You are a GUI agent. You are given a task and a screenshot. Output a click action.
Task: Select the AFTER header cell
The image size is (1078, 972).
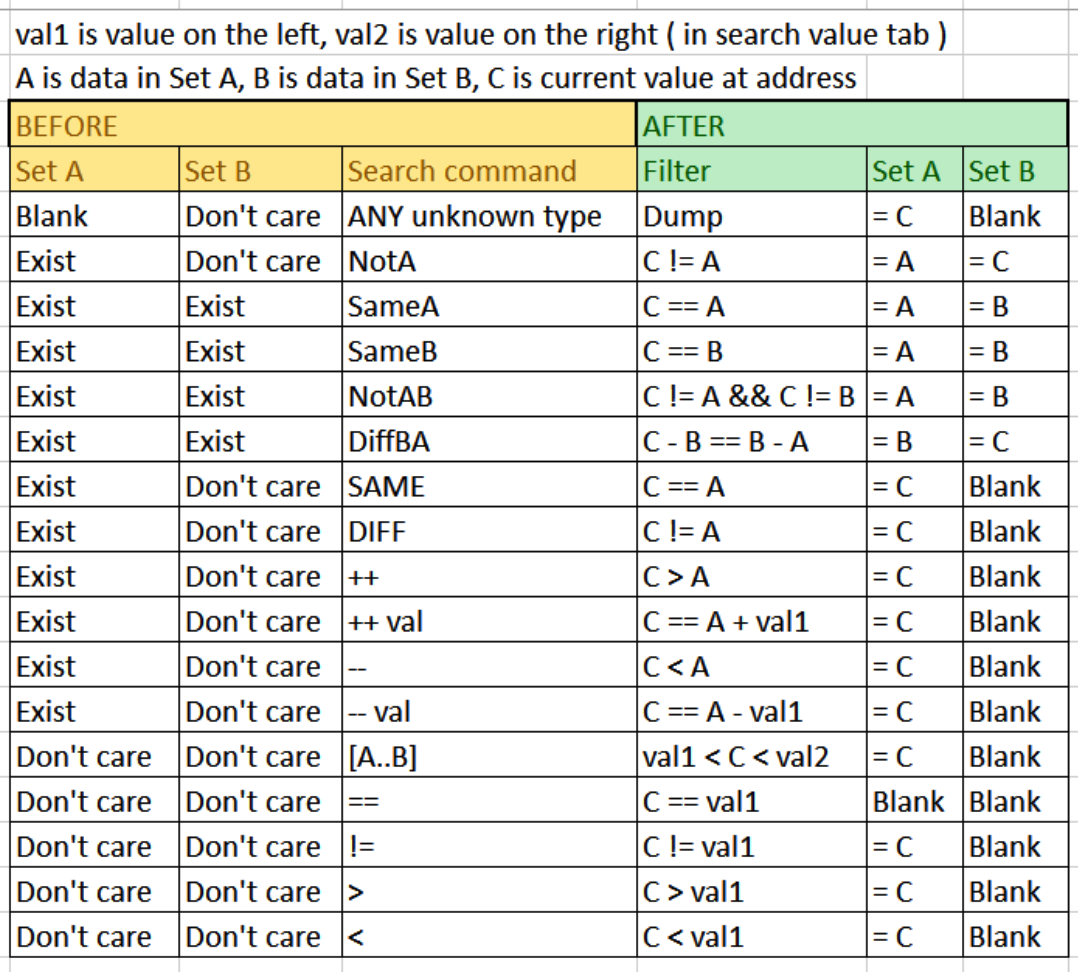coord(852,124)
